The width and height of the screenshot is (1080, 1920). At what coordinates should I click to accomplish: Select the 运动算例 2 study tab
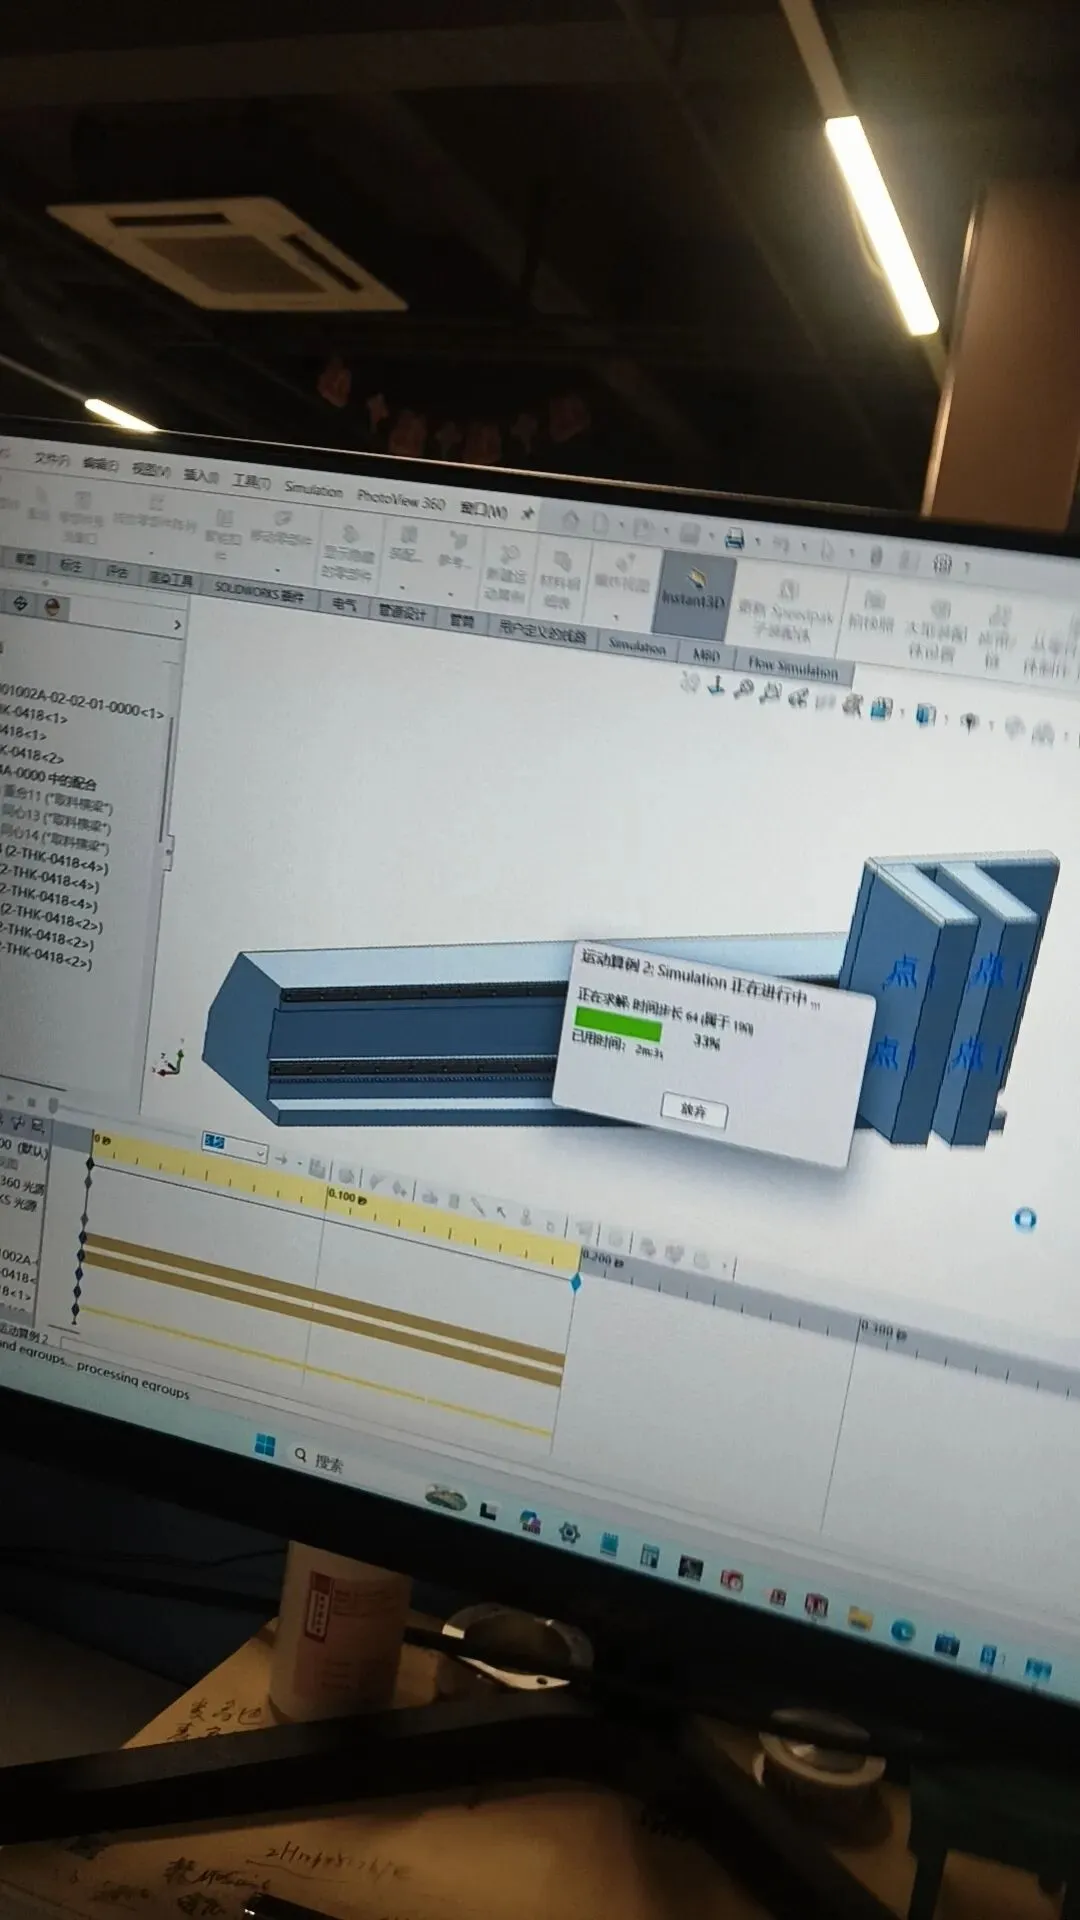[x=23, y=1334]
